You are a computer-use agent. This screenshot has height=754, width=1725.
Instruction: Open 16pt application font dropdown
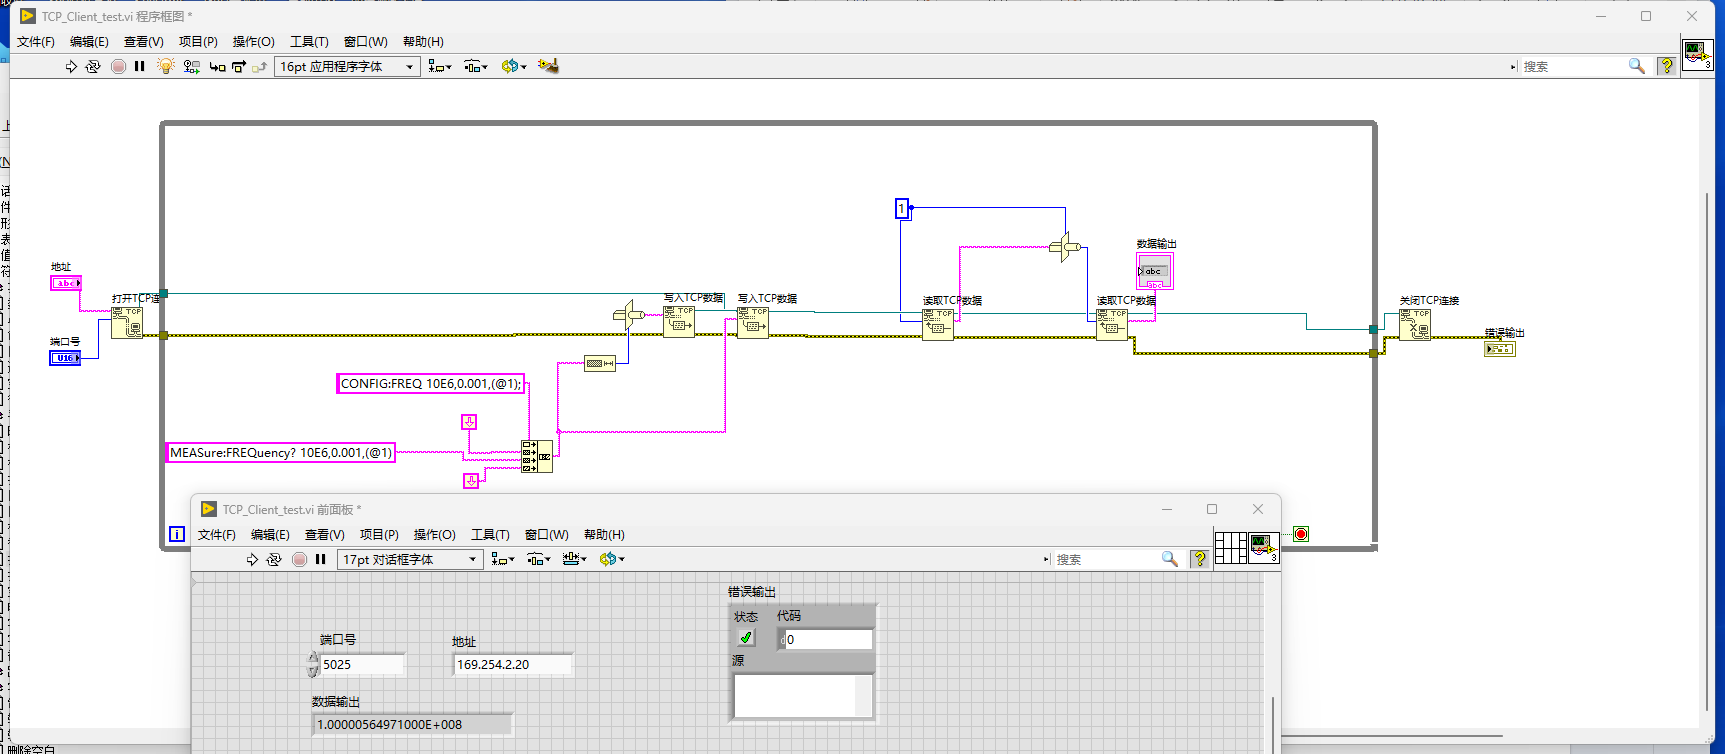tap(348, 66)
